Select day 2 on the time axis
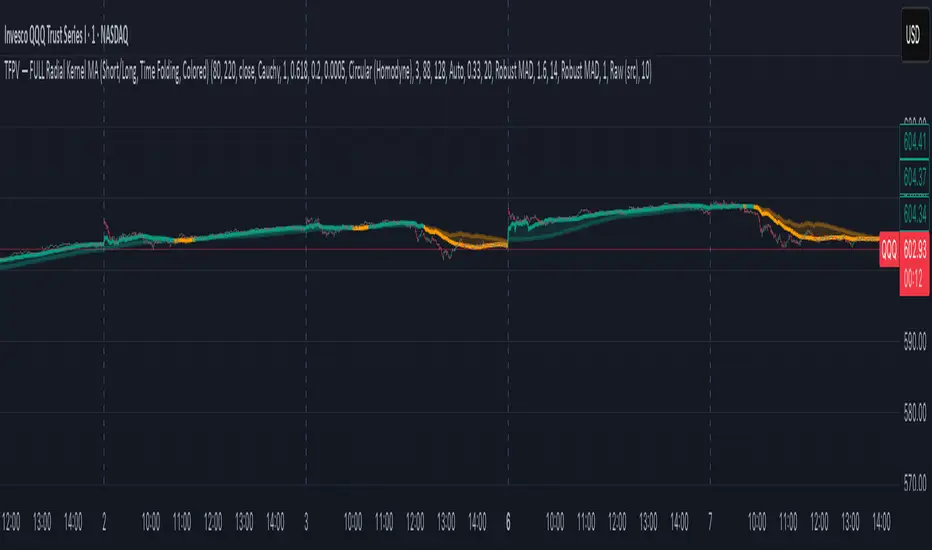932x550 pixels. 104,523
